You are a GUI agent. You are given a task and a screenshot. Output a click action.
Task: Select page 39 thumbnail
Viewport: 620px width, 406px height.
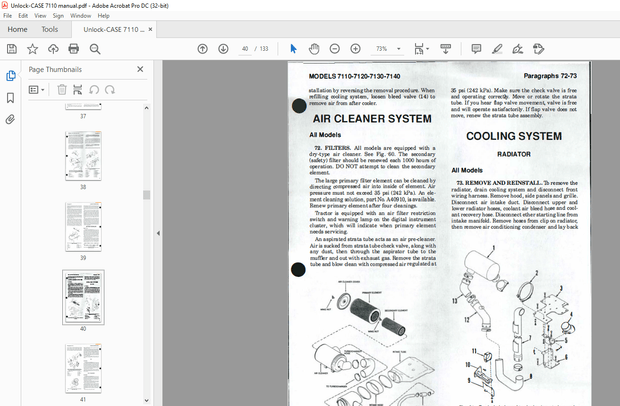83,227
